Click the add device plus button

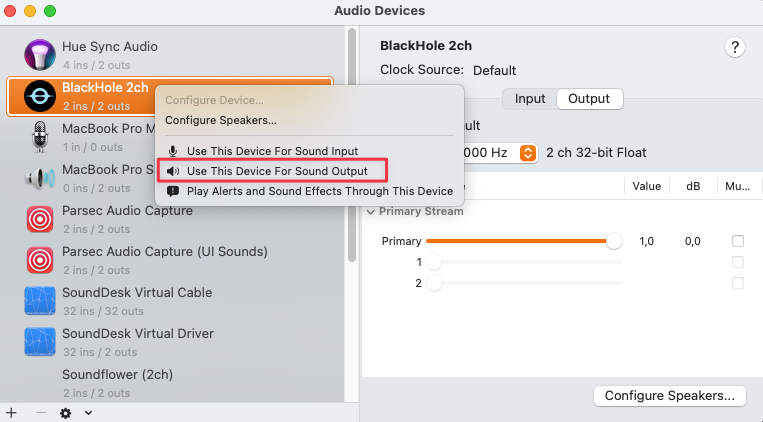click(11, 412)
